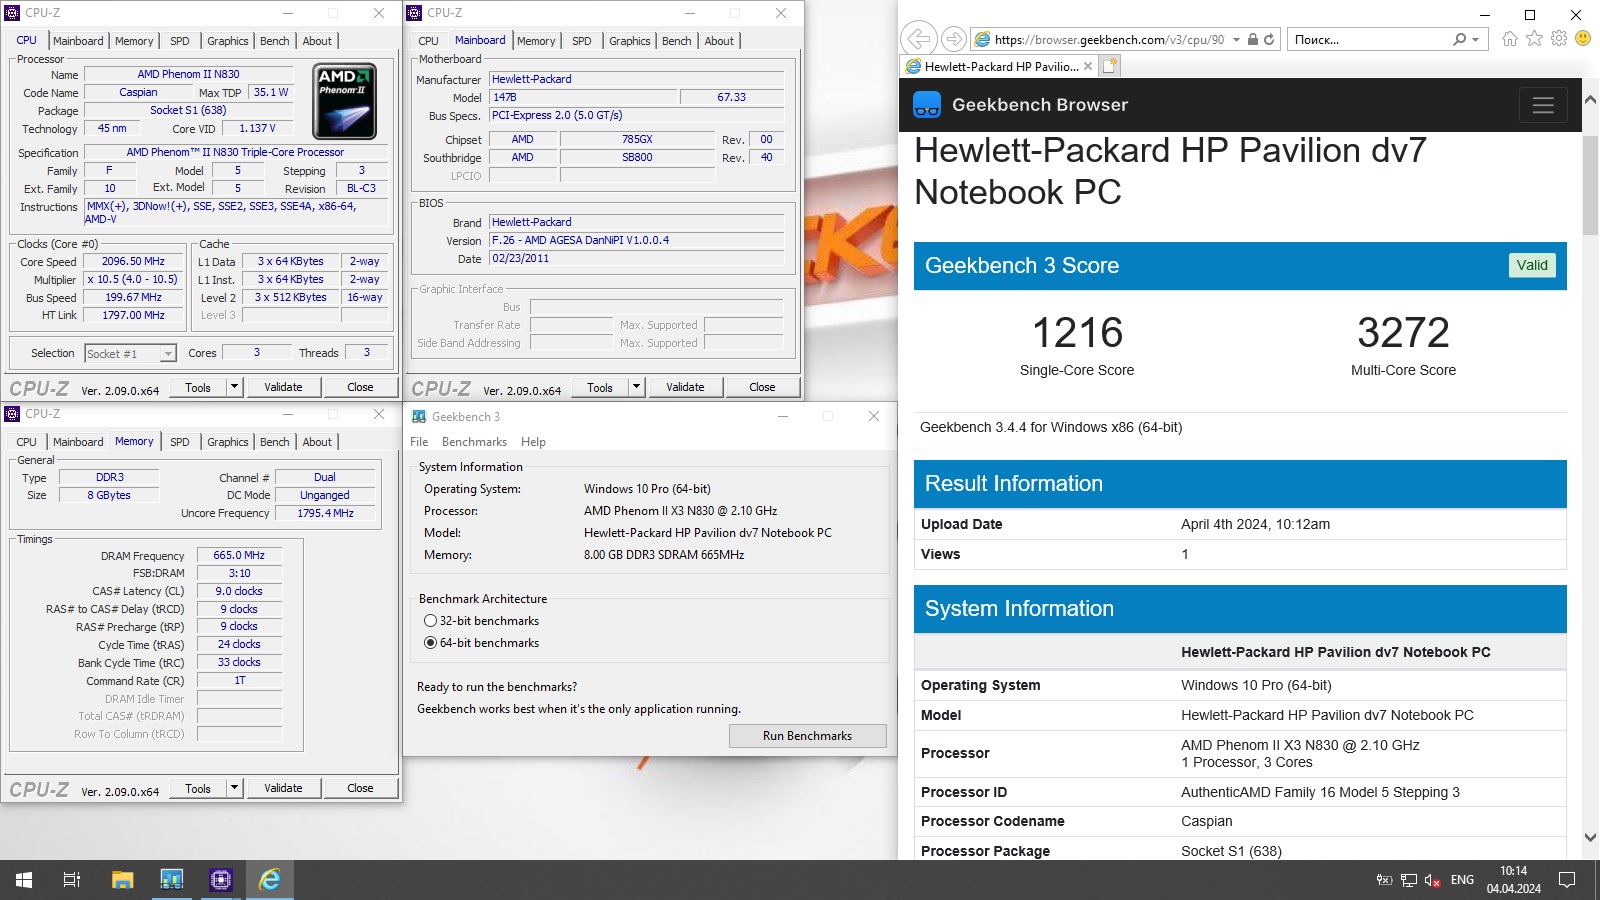
Task: Click the DRAM Frequency 665.0 MHz value
Action: [239, 555]
